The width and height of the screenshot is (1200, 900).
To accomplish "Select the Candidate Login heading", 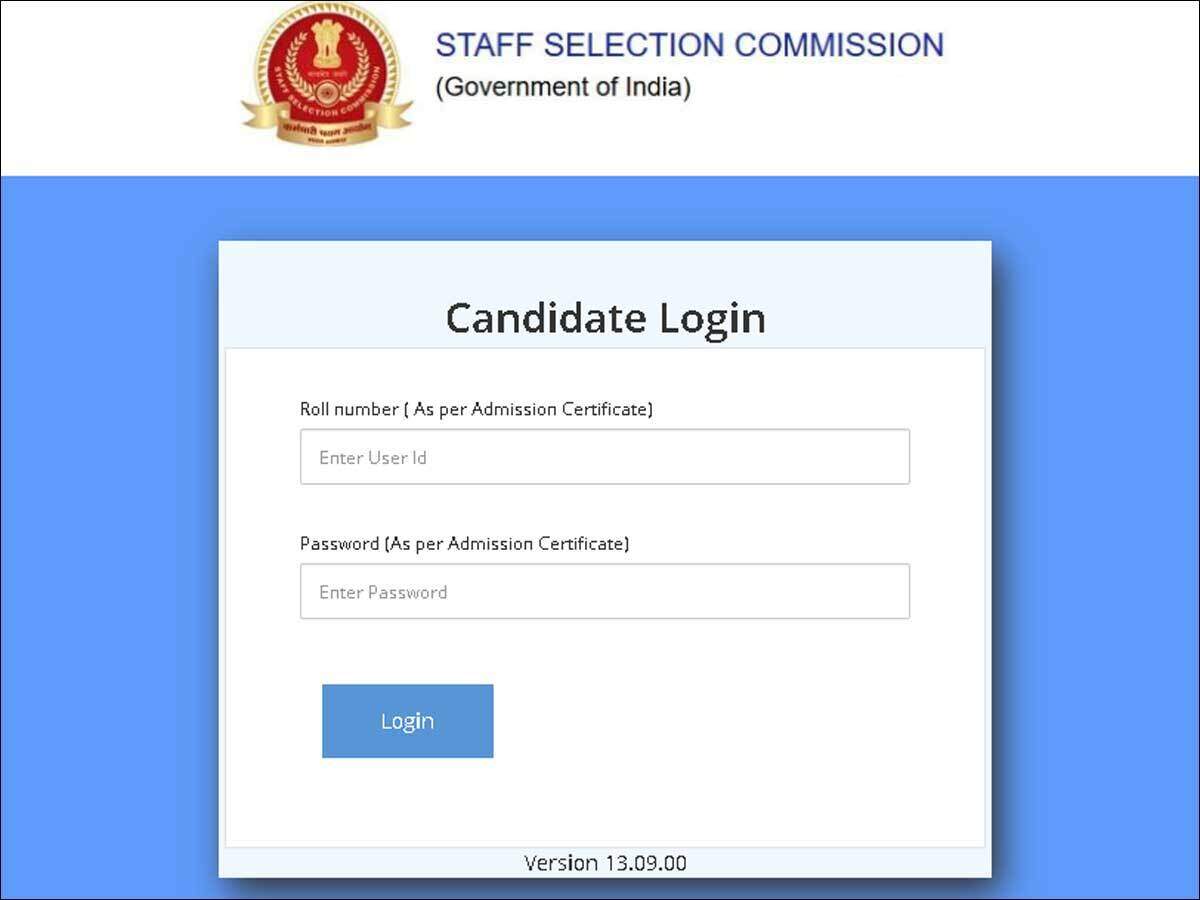I will pos(606,318).
